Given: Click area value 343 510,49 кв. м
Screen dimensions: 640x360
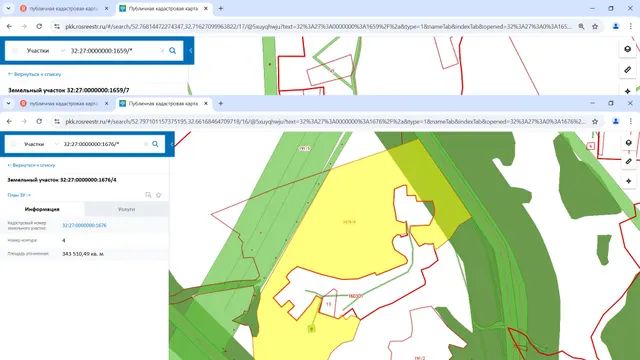Looking at the screenshot, I should [x=83, y=254].
